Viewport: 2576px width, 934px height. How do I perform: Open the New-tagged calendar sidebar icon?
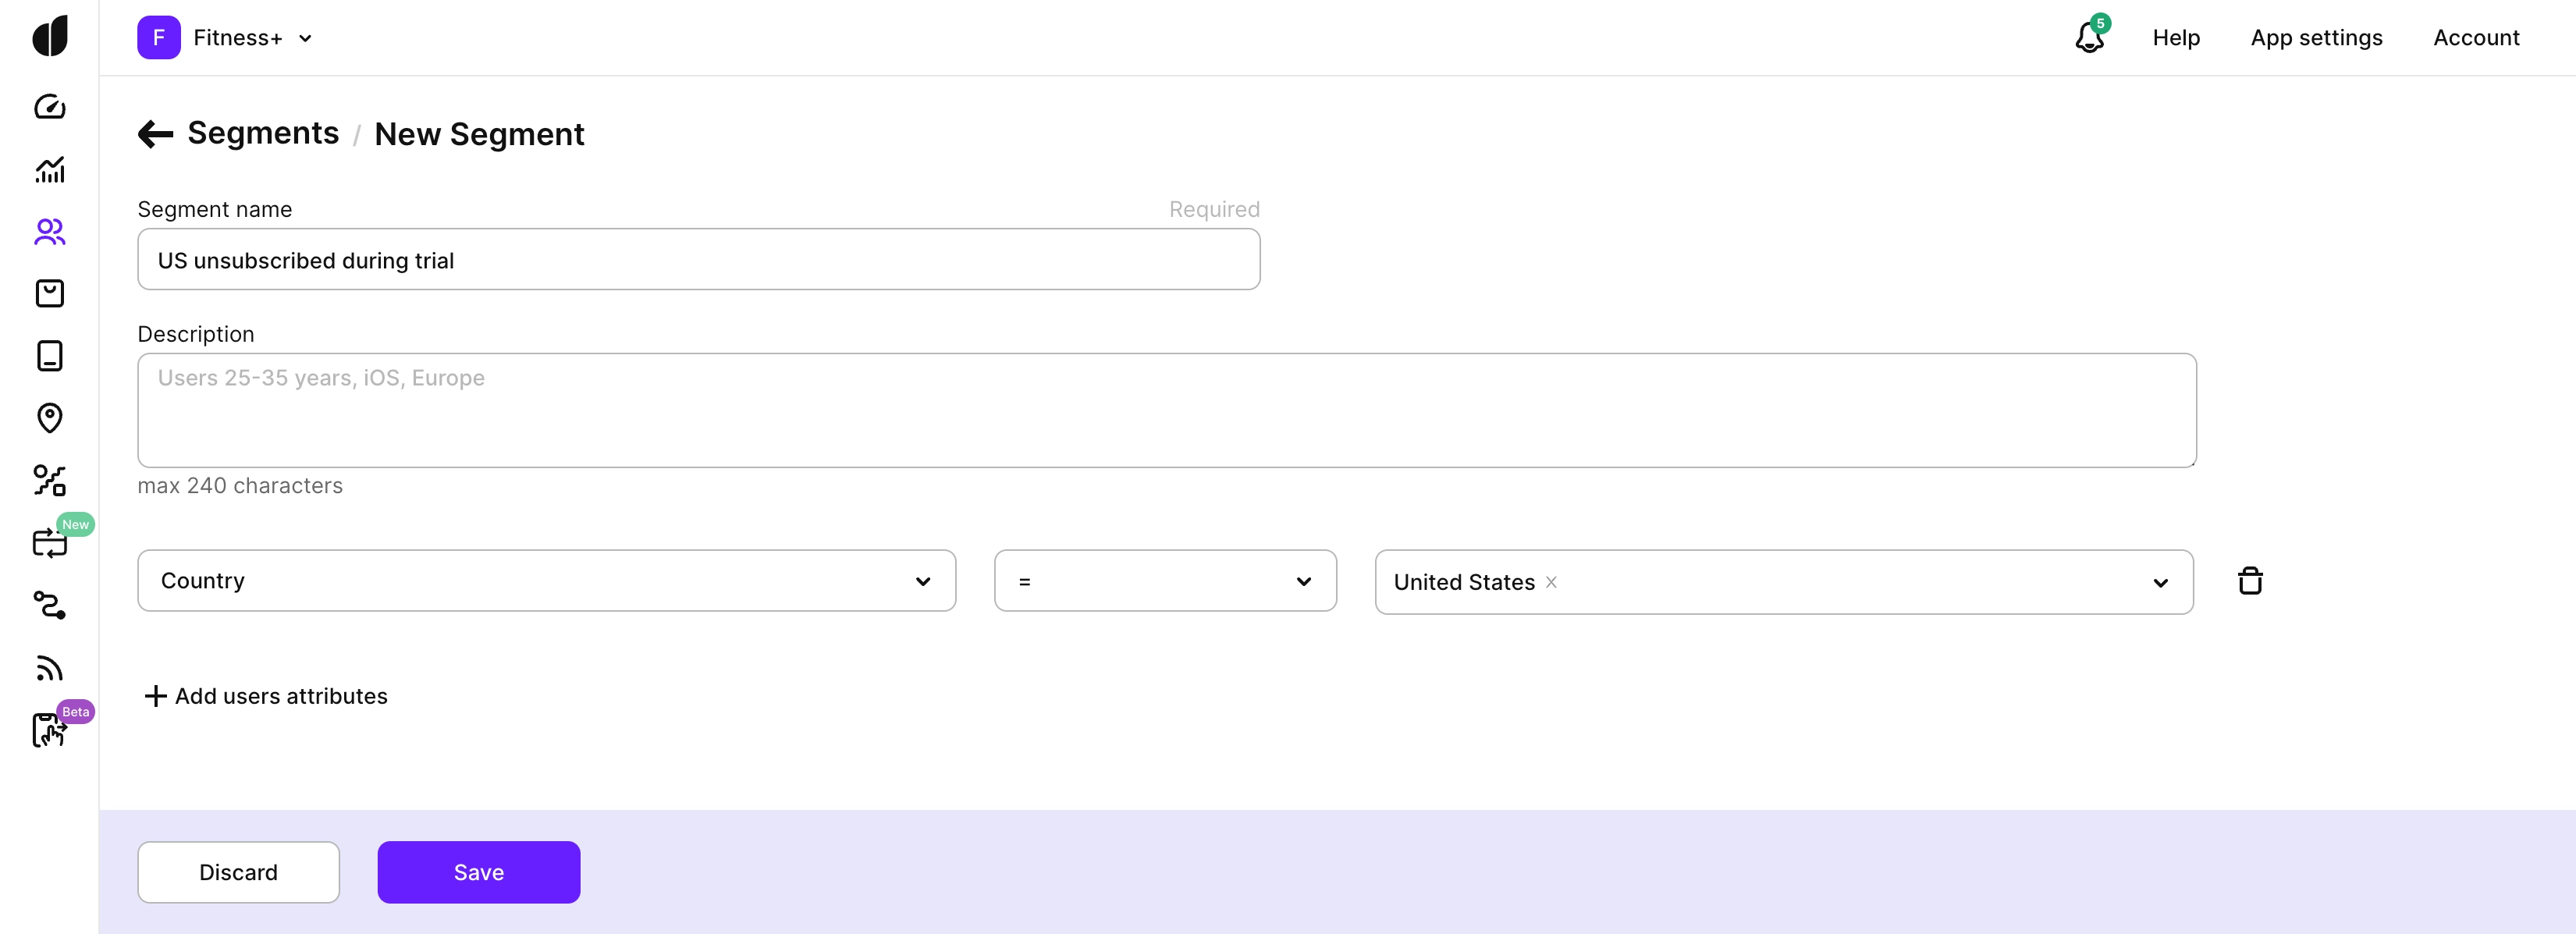(x=49, y=543)
